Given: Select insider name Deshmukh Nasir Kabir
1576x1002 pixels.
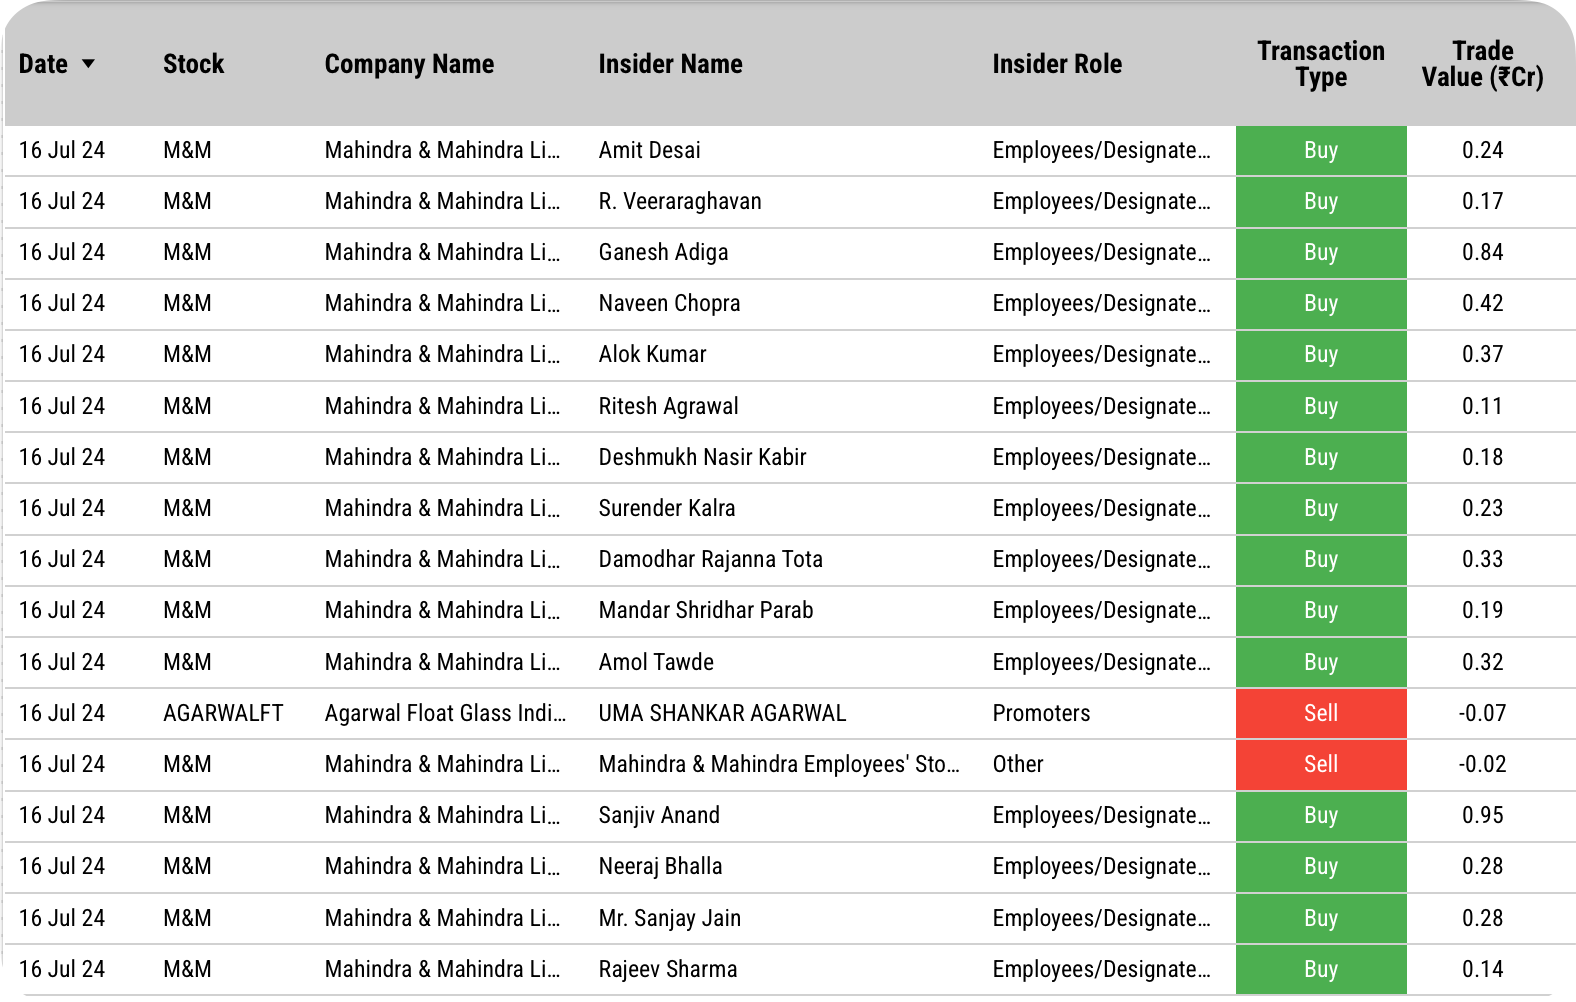Looking at the screenshot, I should click(x=702, y=457).
